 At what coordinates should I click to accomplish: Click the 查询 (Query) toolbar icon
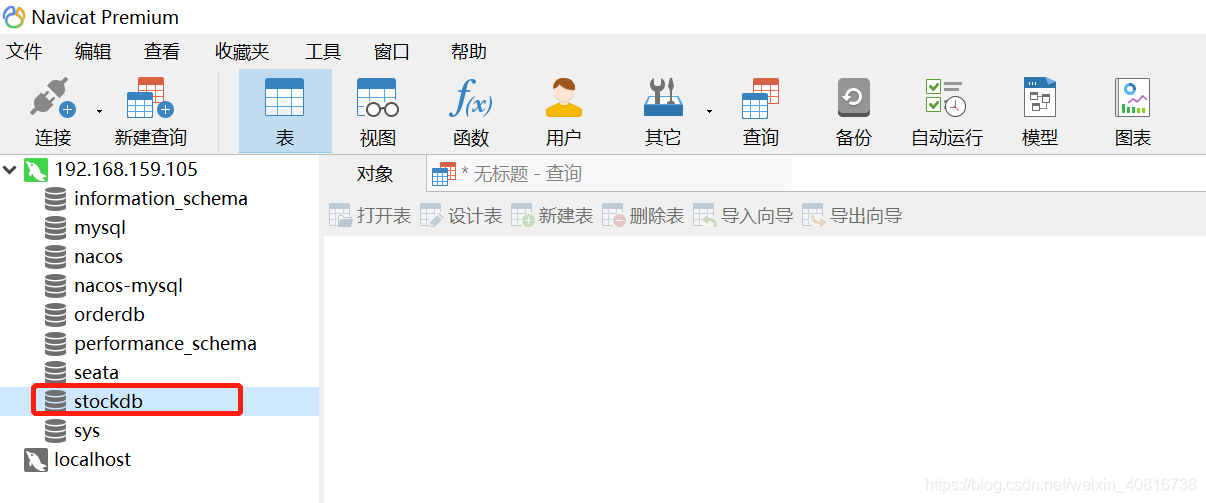[x=760, y=99]
